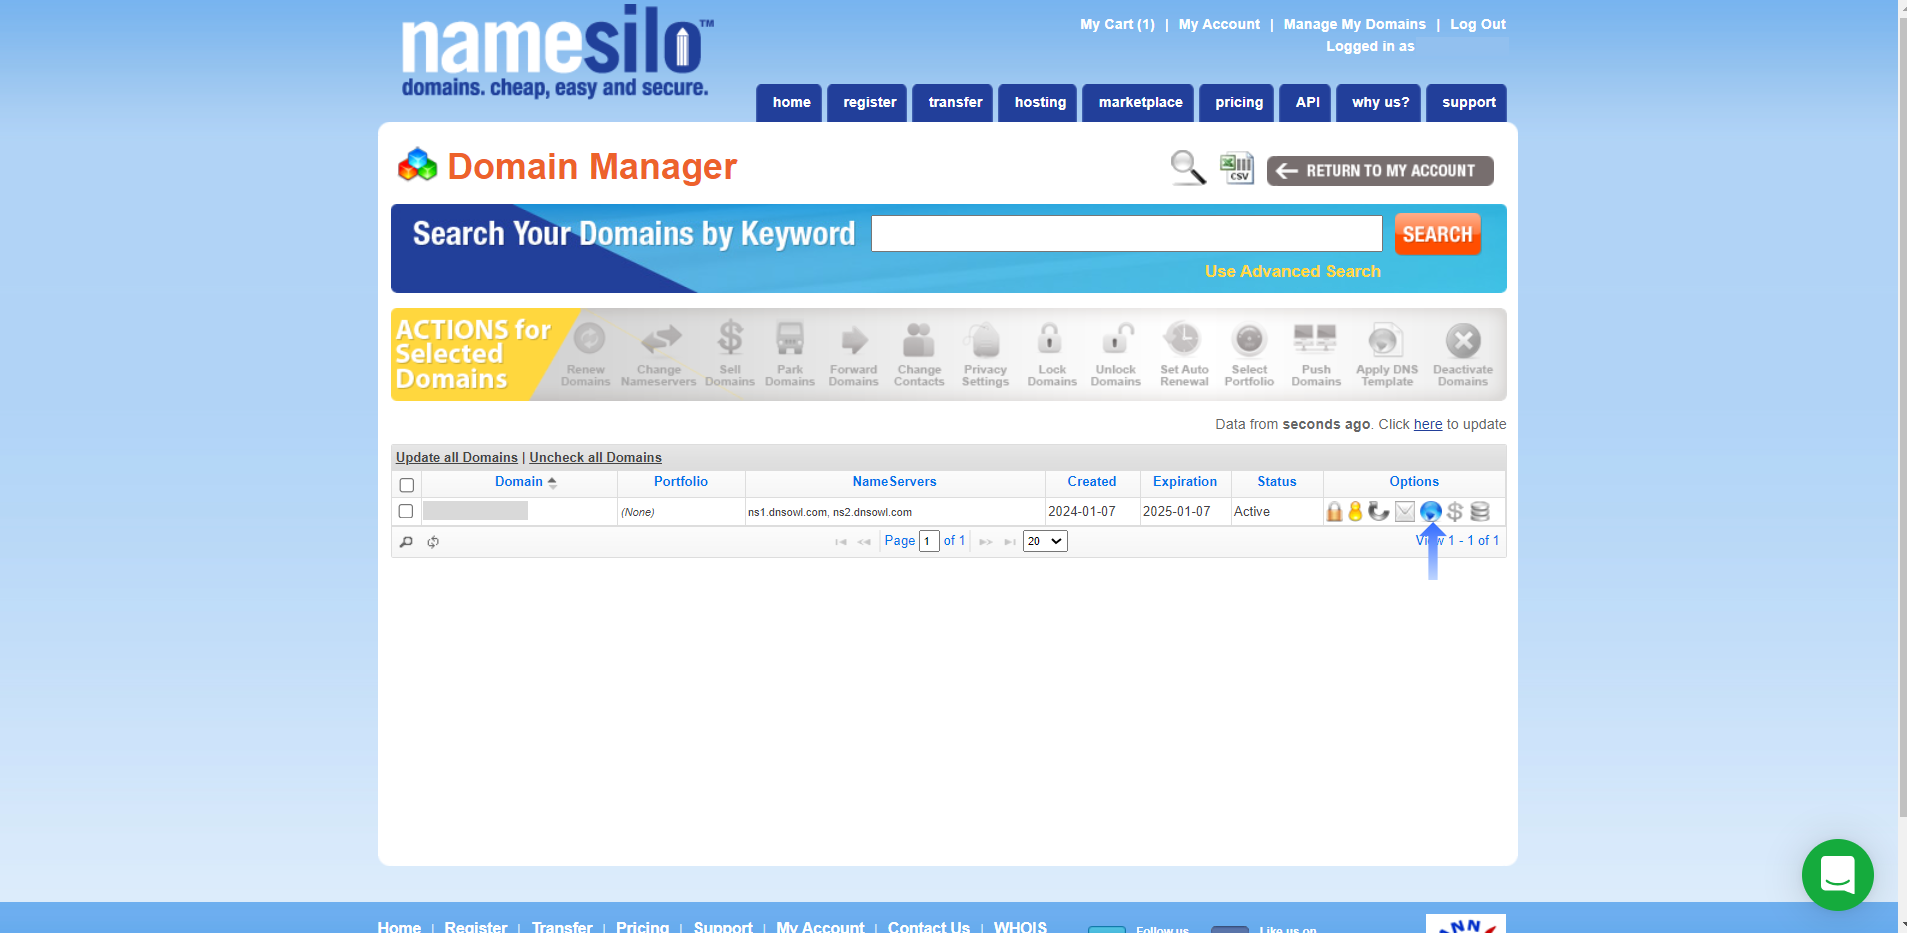Export domains using the CSV icon
Image resolution: width=1907 pixels, height=933 pixels.
click(1237, 168)
